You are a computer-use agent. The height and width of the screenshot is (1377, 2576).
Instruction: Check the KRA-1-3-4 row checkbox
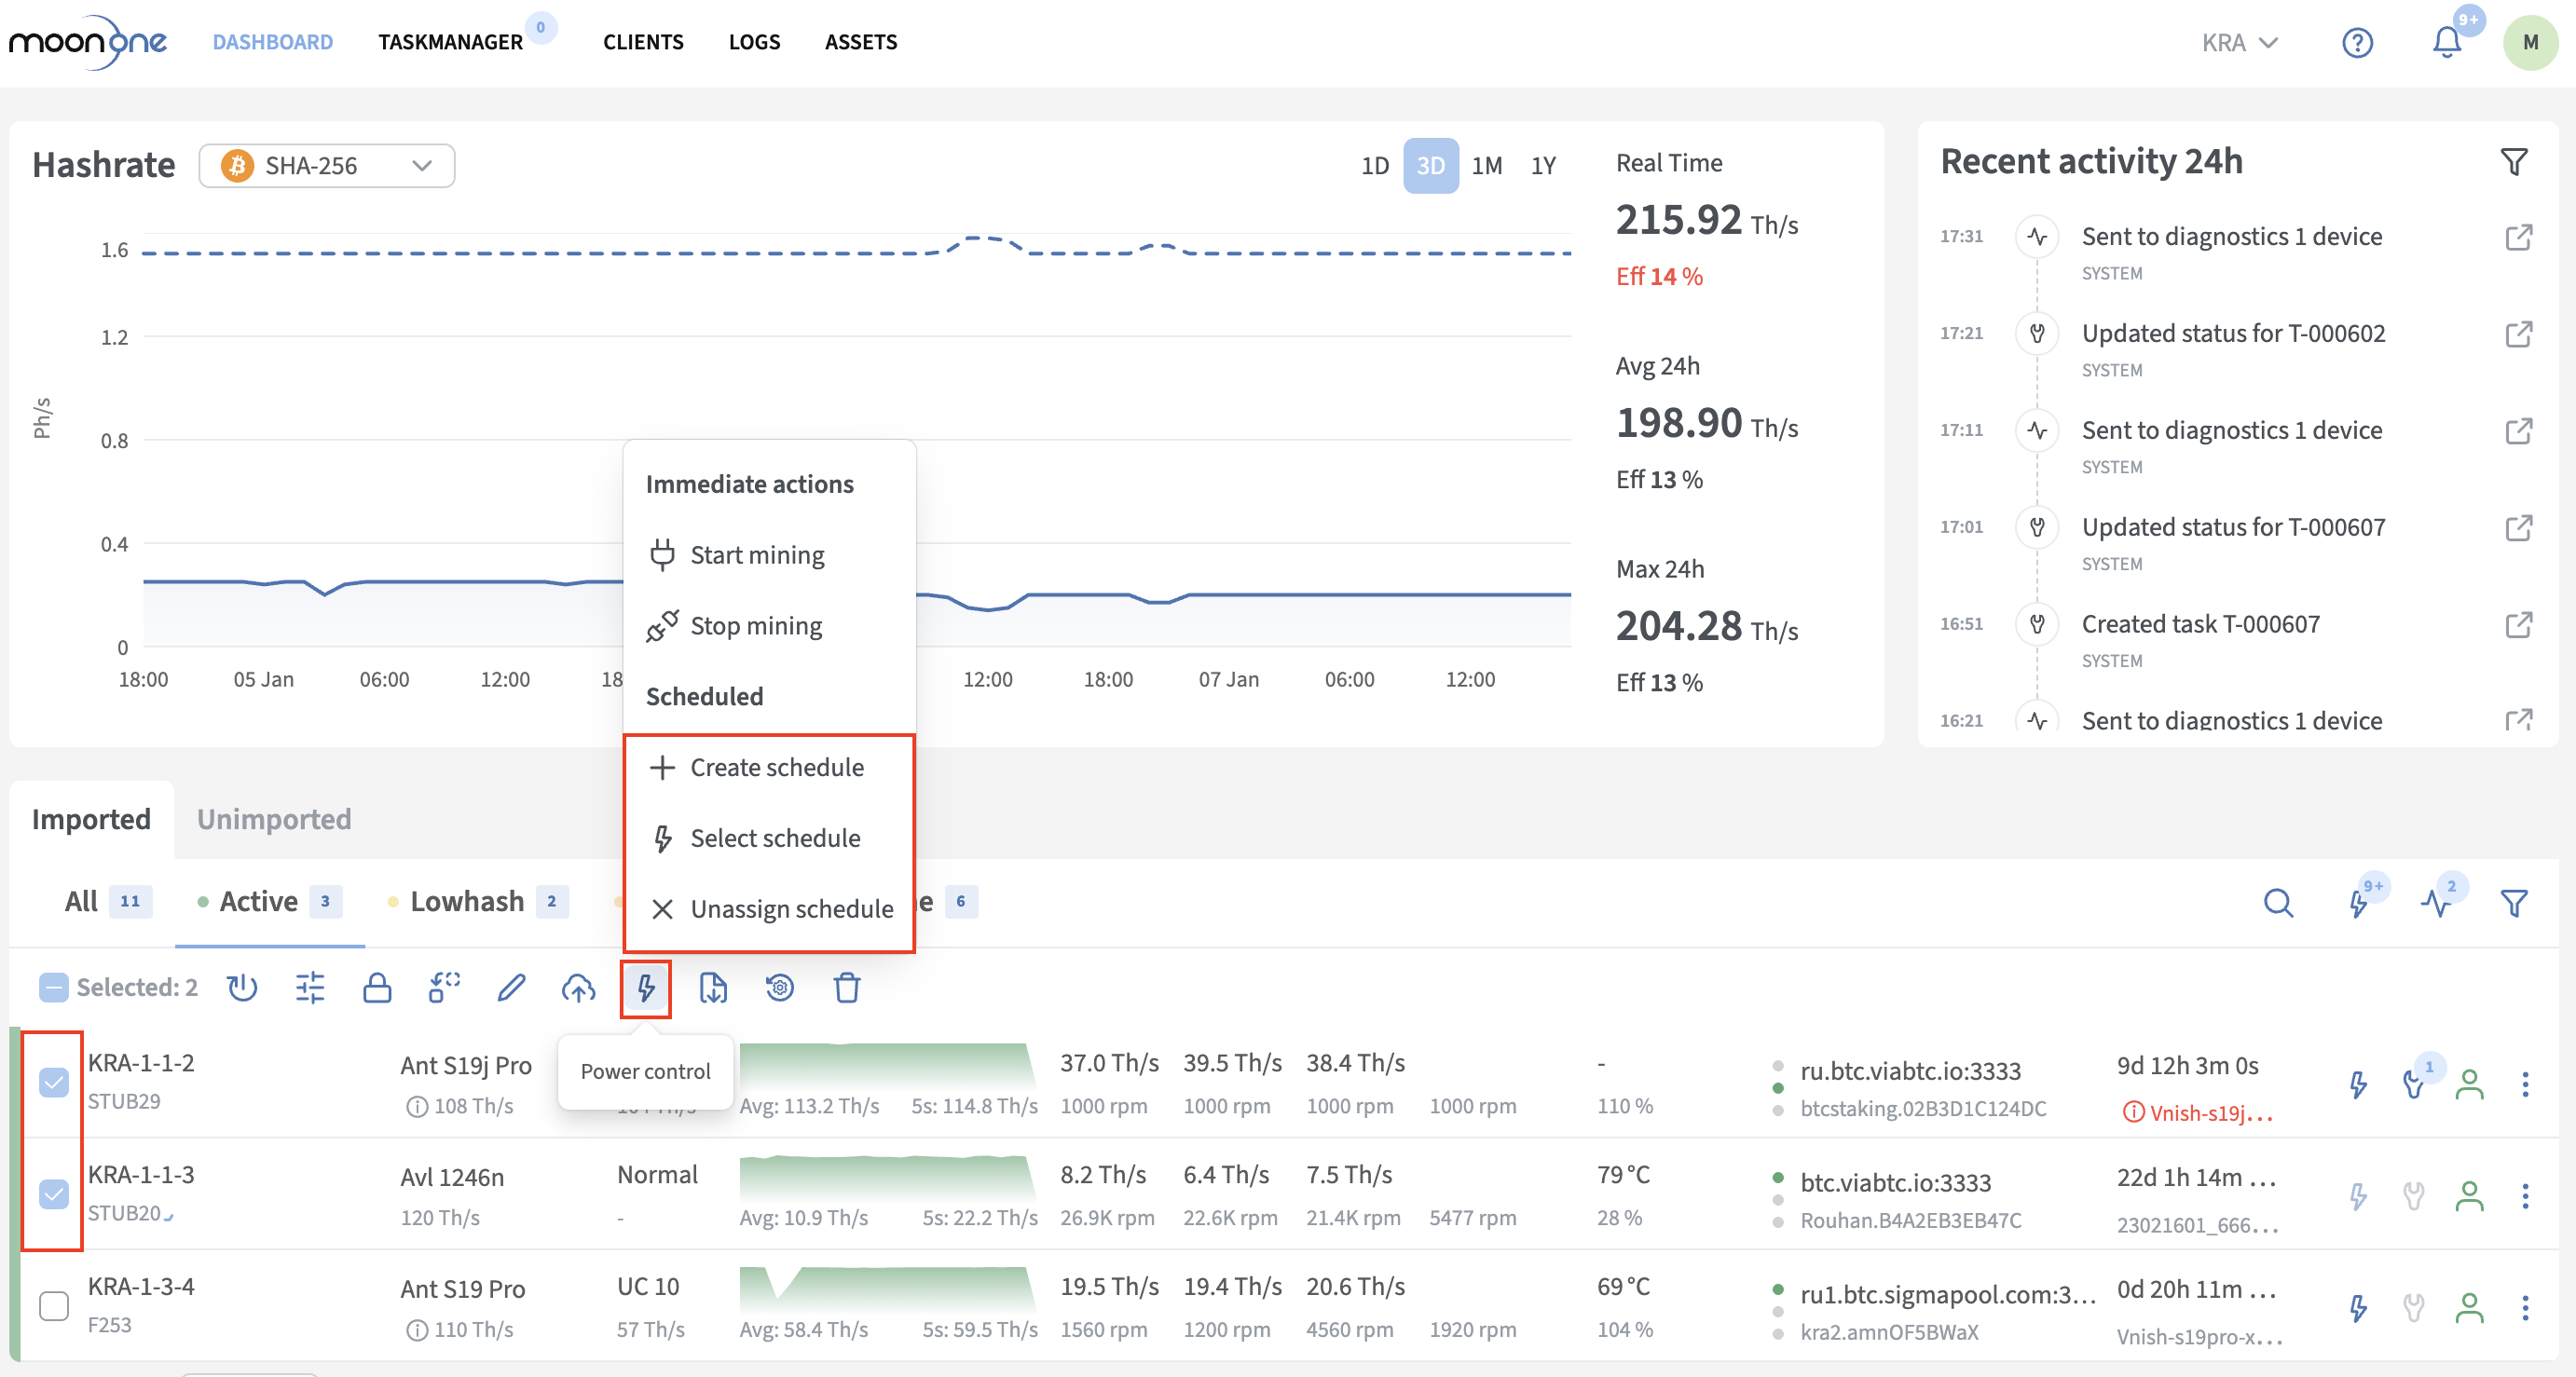tap(53, 1306)
